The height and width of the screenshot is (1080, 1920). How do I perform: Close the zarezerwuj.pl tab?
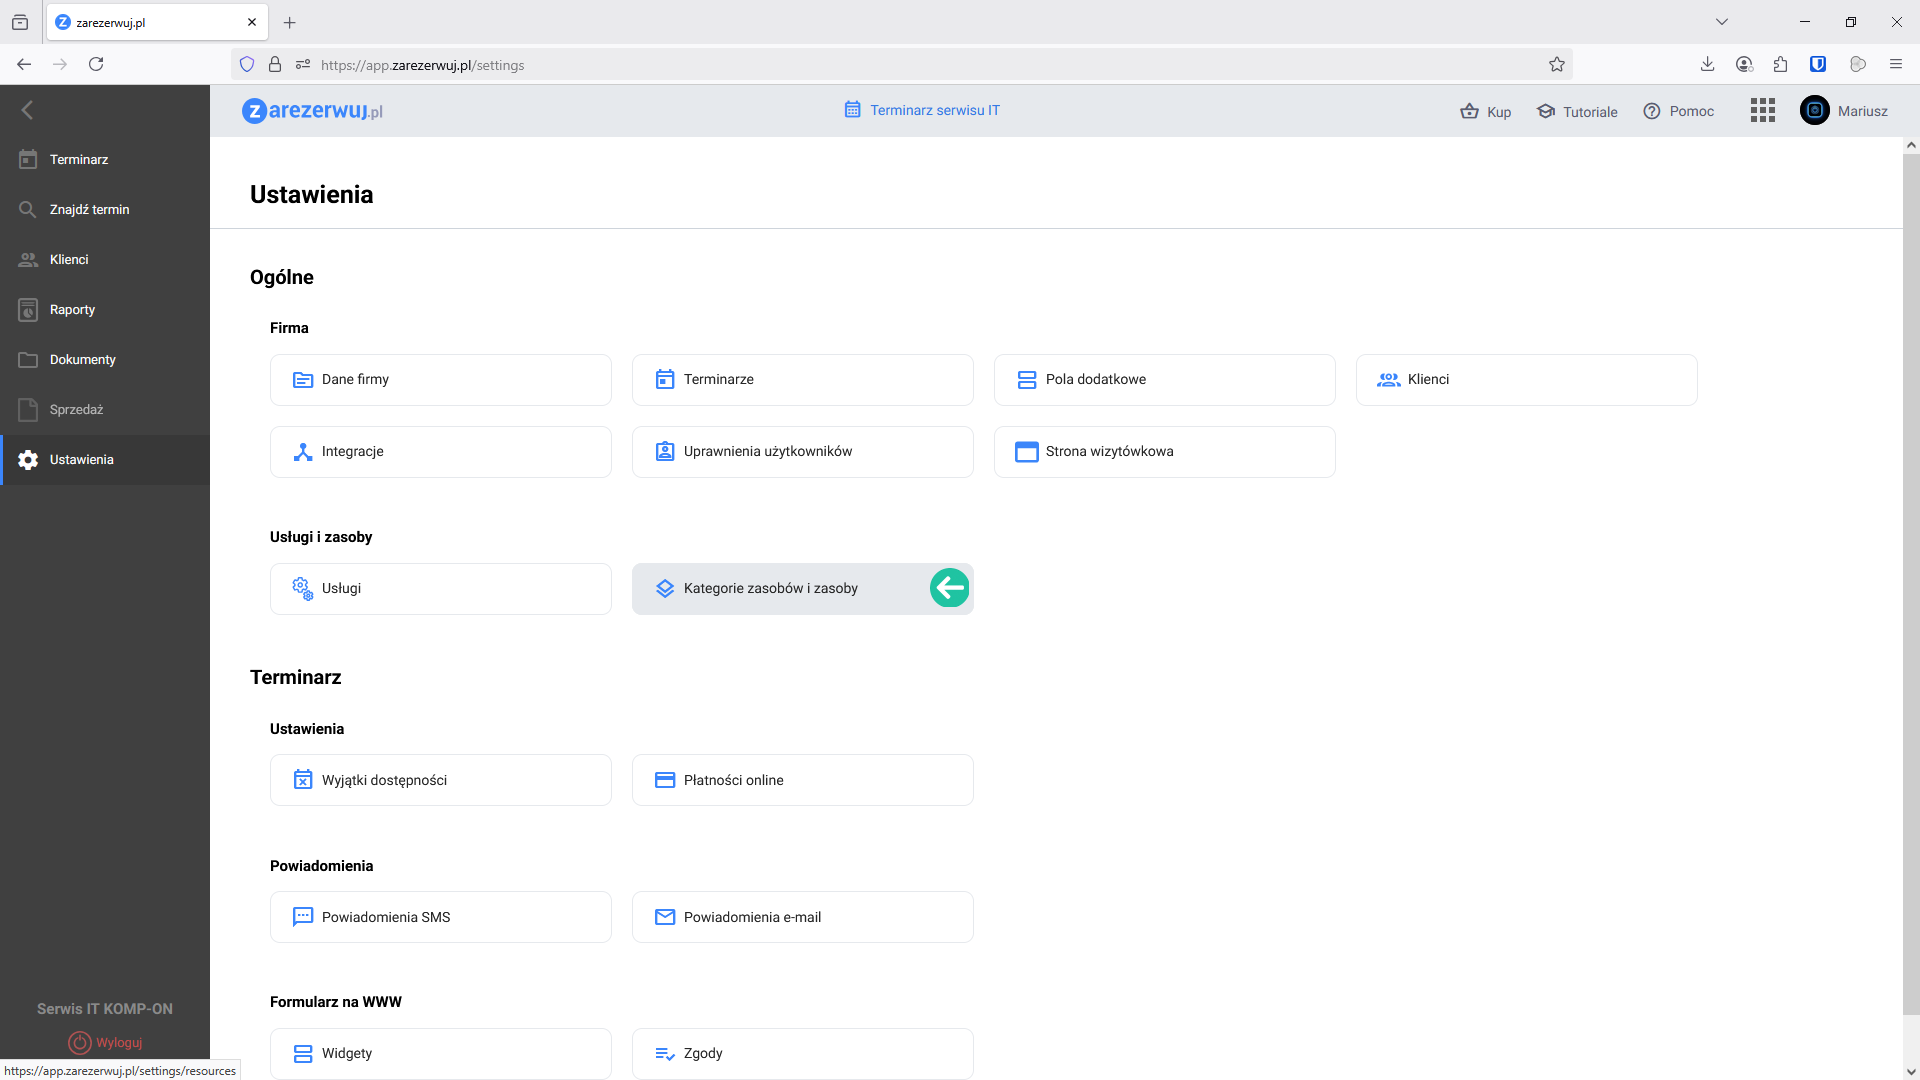[x=252, y=22]
